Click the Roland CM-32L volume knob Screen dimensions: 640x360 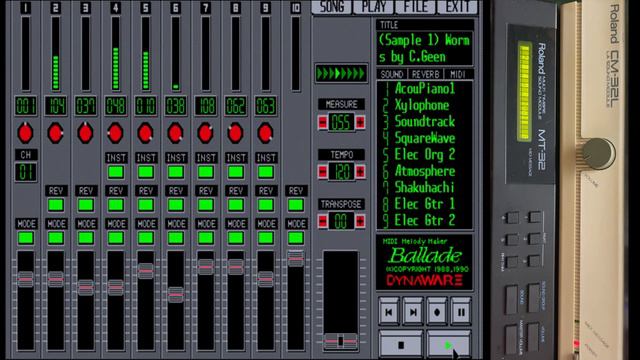pos(597,153)
